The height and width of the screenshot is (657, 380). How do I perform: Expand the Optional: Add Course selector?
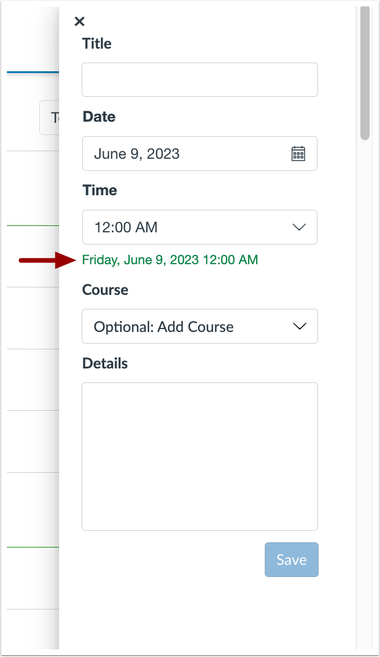pyautogui.click(x=199, y=326)
